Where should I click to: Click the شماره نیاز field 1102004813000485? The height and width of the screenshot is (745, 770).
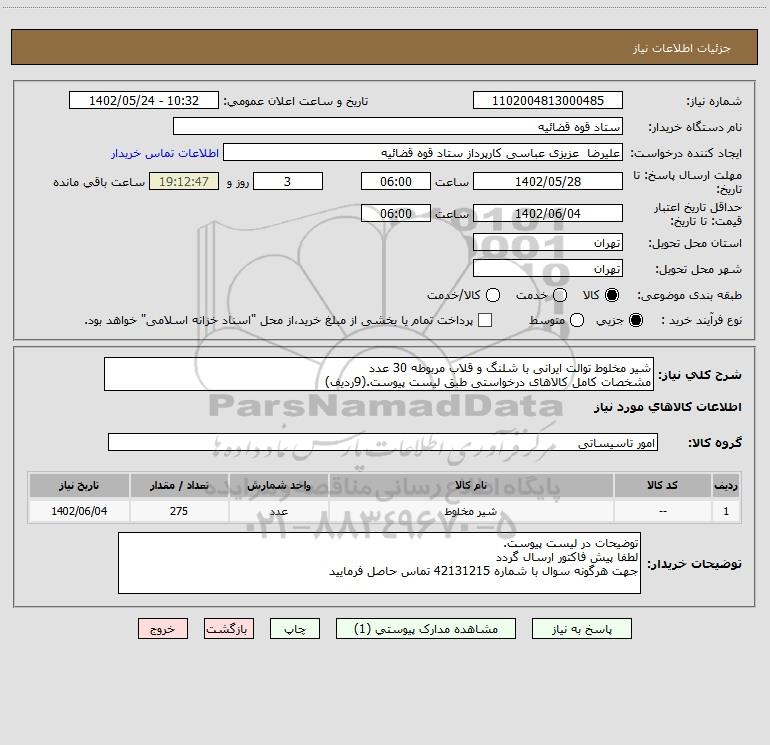pyautogui.click(x=548, y=100)
